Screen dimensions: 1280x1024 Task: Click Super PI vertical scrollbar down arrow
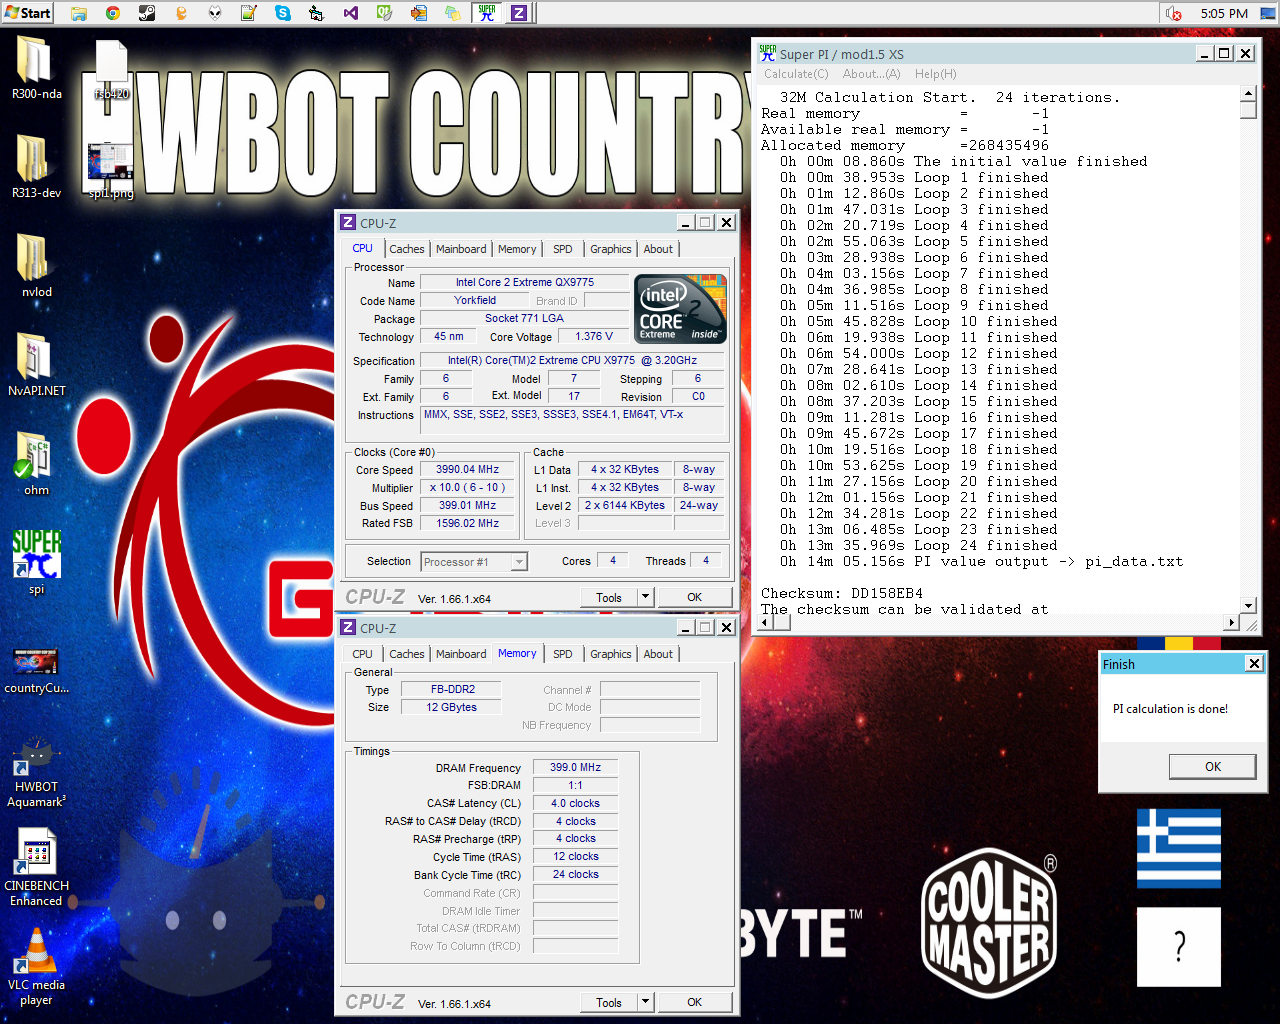coord(1248,605)
